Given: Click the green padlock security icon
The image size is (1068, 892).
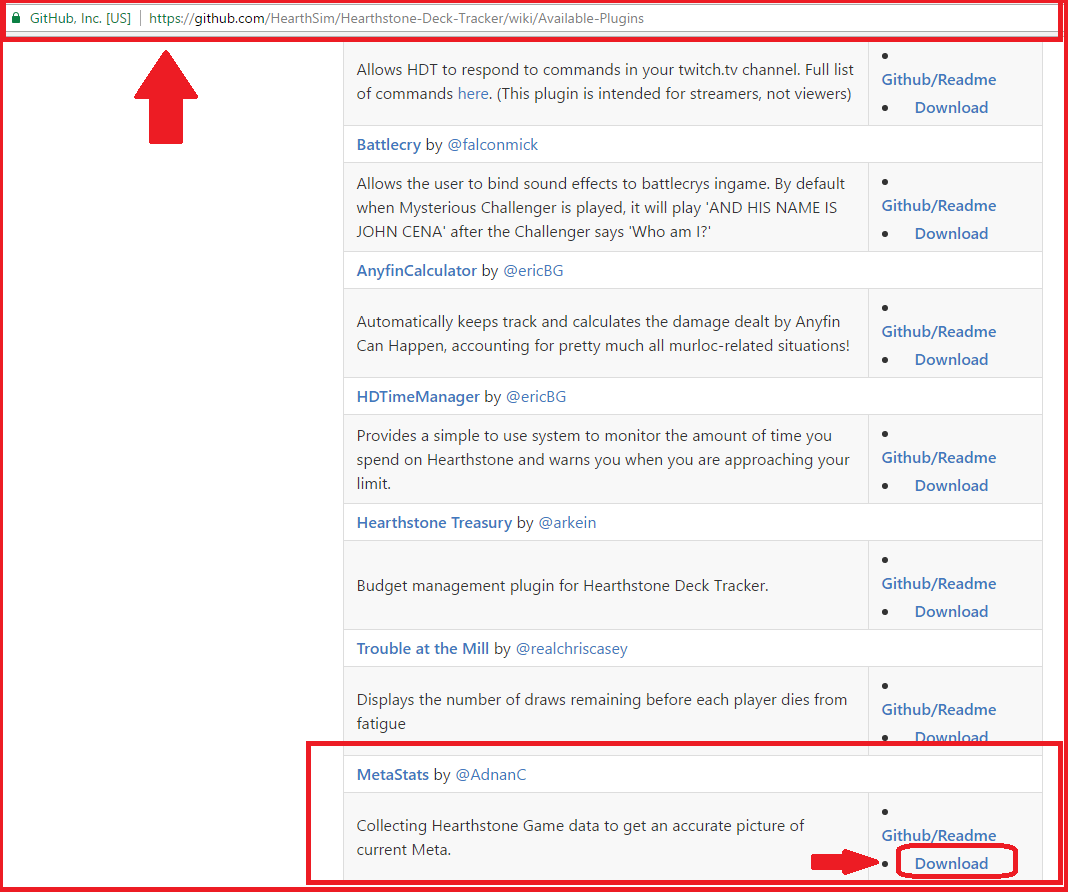Looking at the screenshot, I should 16,18.
